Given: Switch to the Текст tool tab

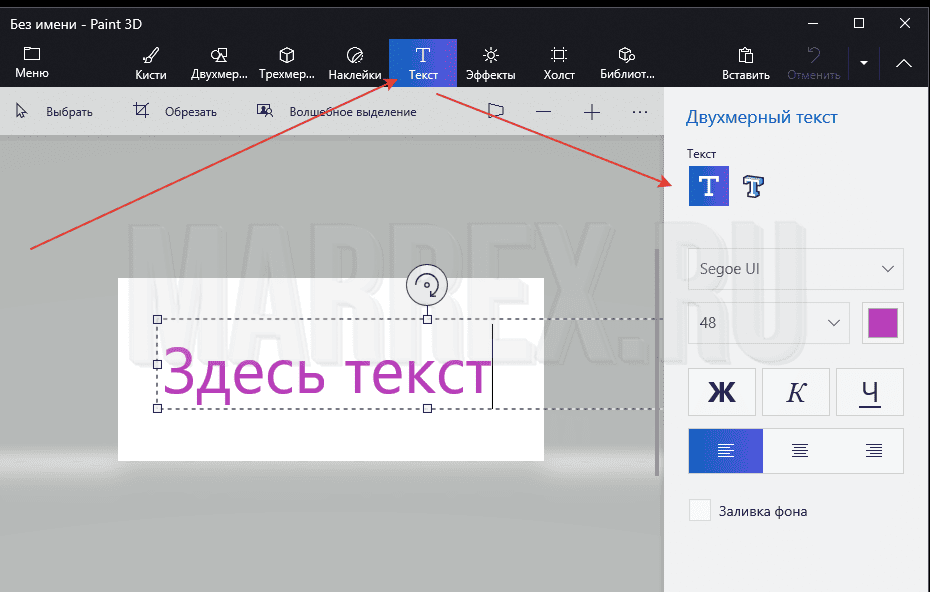Looking at the screenshot, I should [423, 63].
